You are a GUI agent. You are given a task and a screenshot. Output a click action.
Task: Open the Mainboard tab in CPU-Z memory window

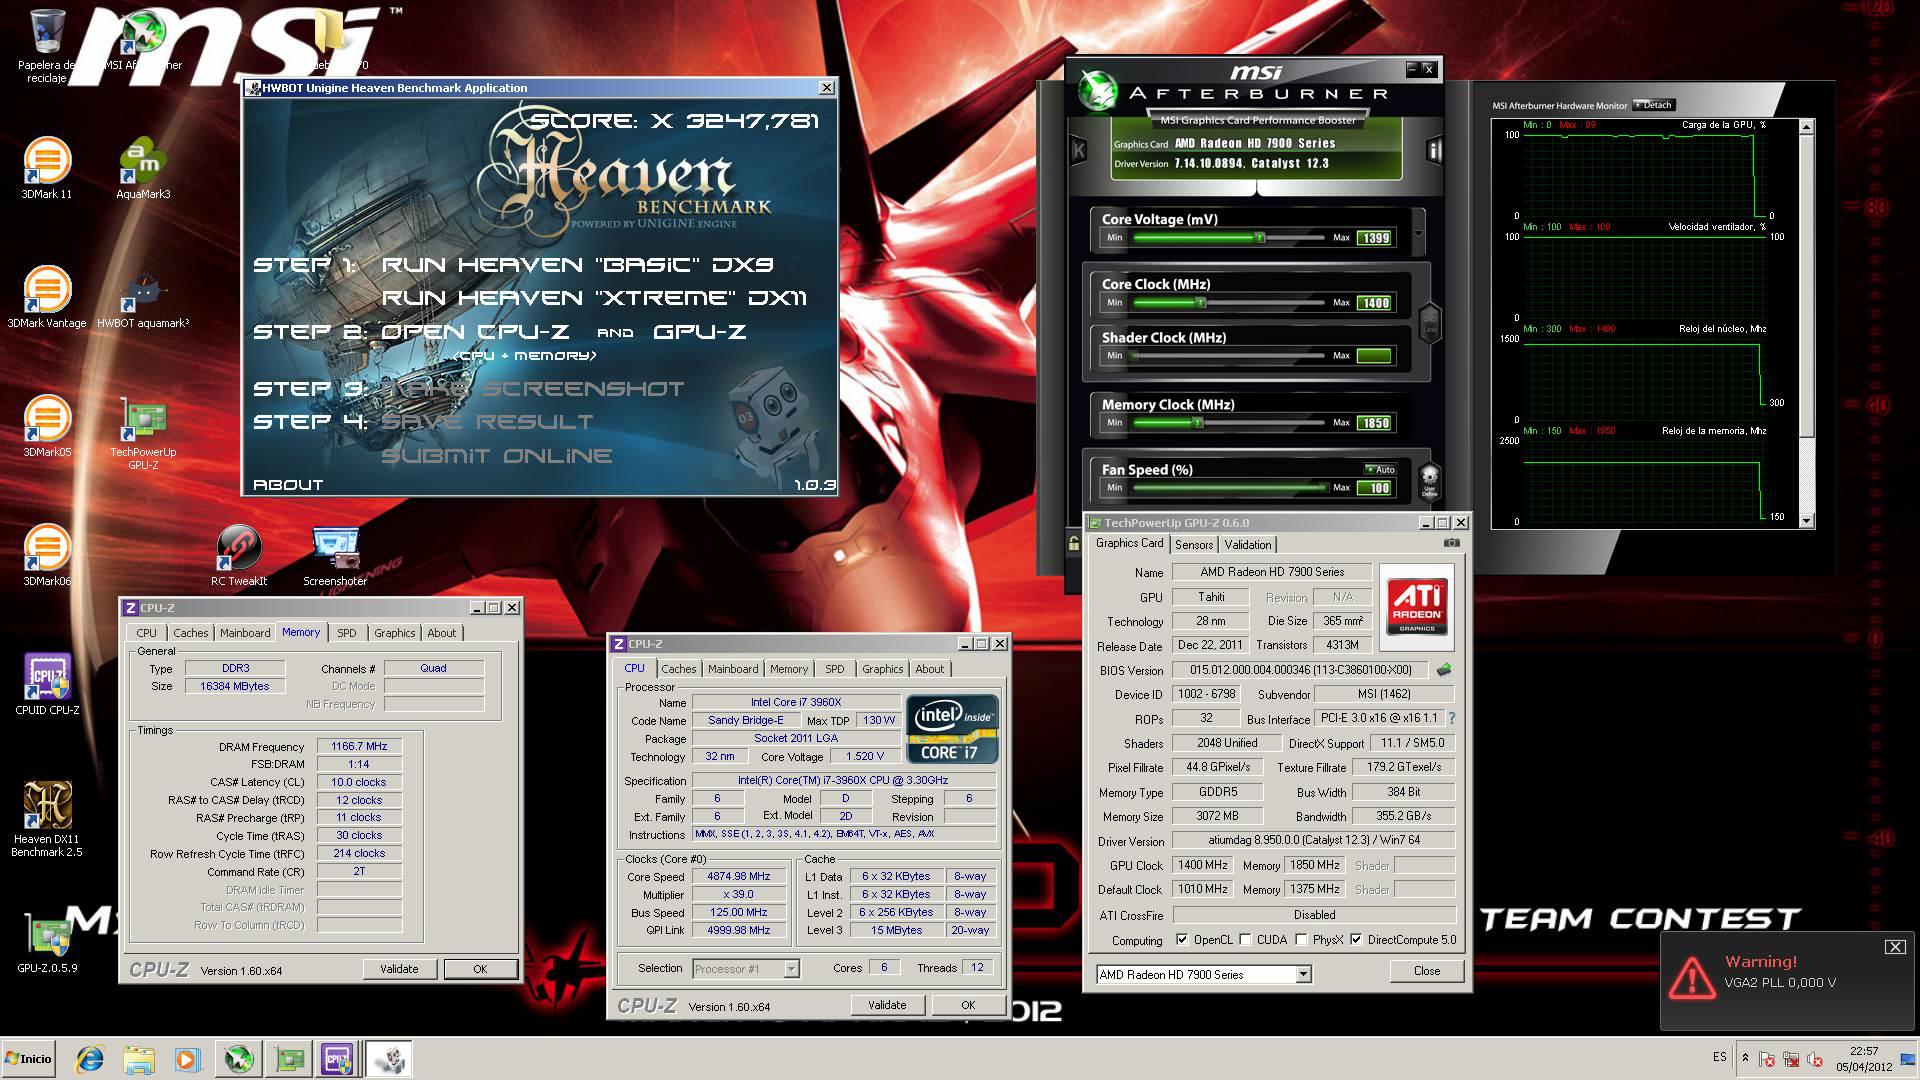(245, 633)
